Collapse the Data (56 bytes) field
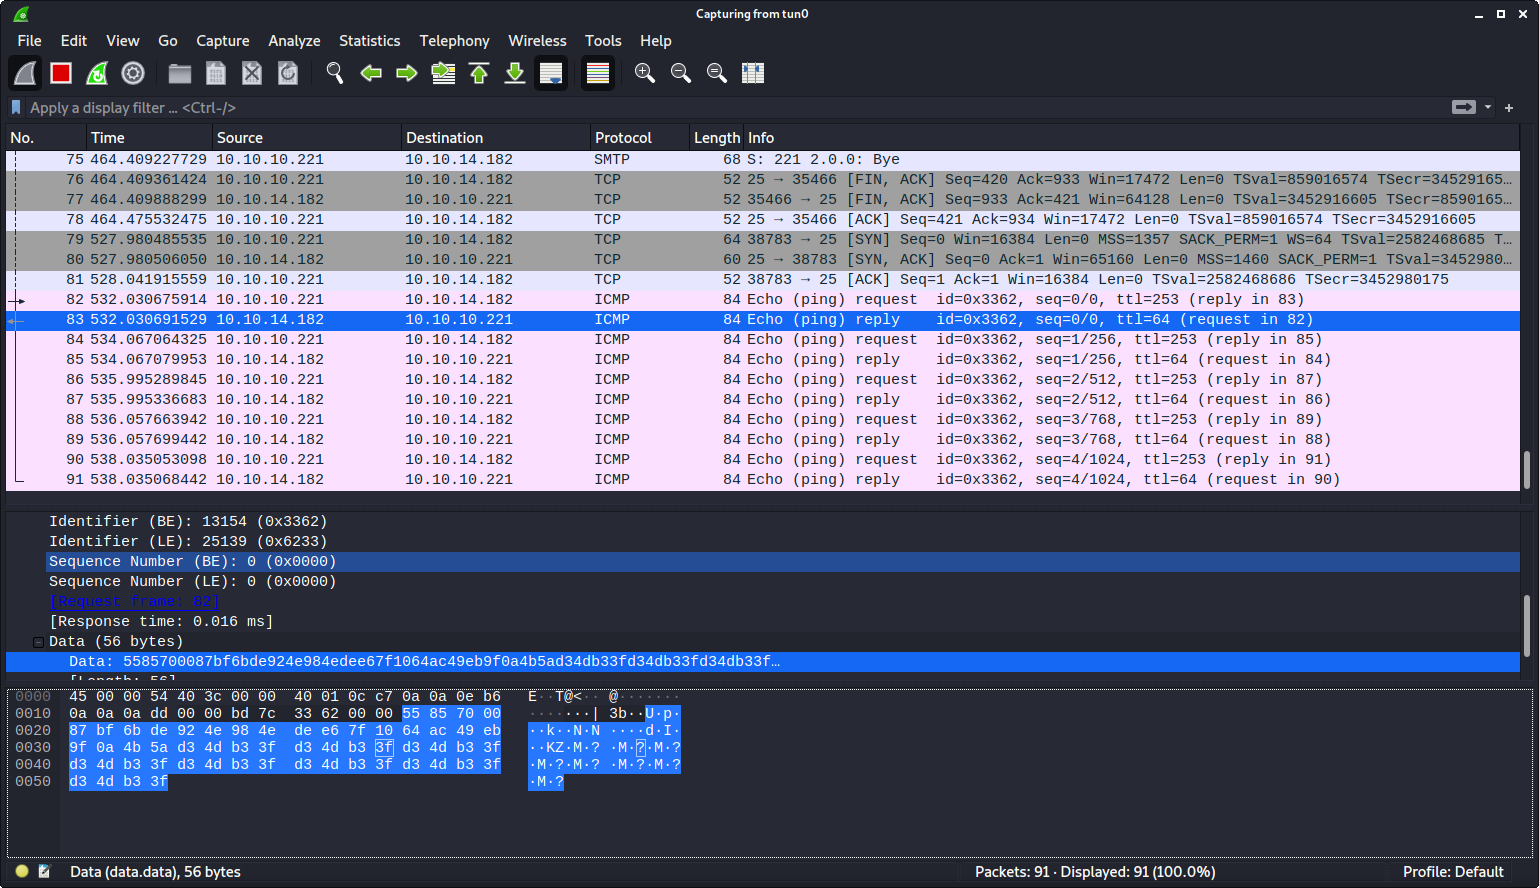1539x888 pixels. click(x=36, y=641)
